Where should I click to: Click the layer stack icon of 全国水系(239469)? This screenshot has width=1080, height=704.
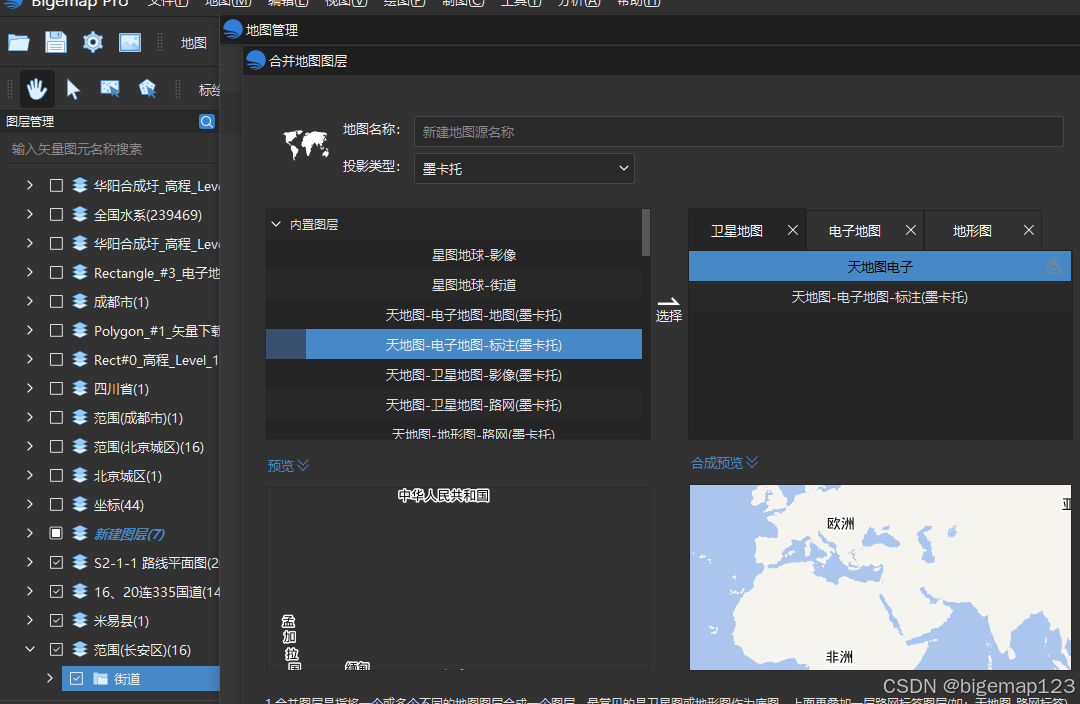pos(80,214)
